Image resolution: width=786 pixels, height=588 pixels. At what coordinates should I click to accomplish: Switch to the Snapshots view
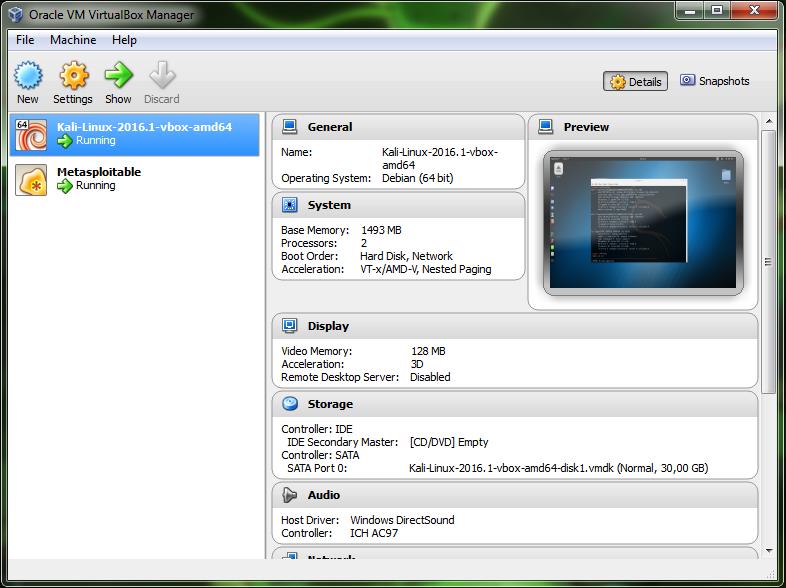coord(714,81)
